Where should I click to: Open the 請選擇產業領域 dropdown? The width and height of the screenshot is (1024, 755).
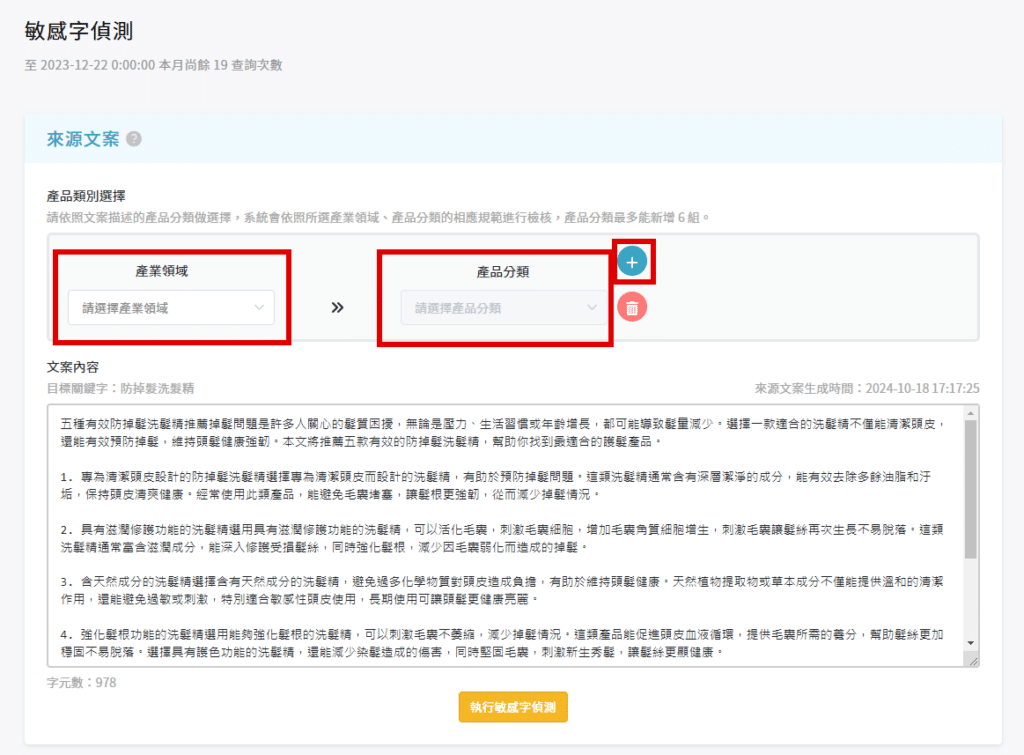(171, 308)
